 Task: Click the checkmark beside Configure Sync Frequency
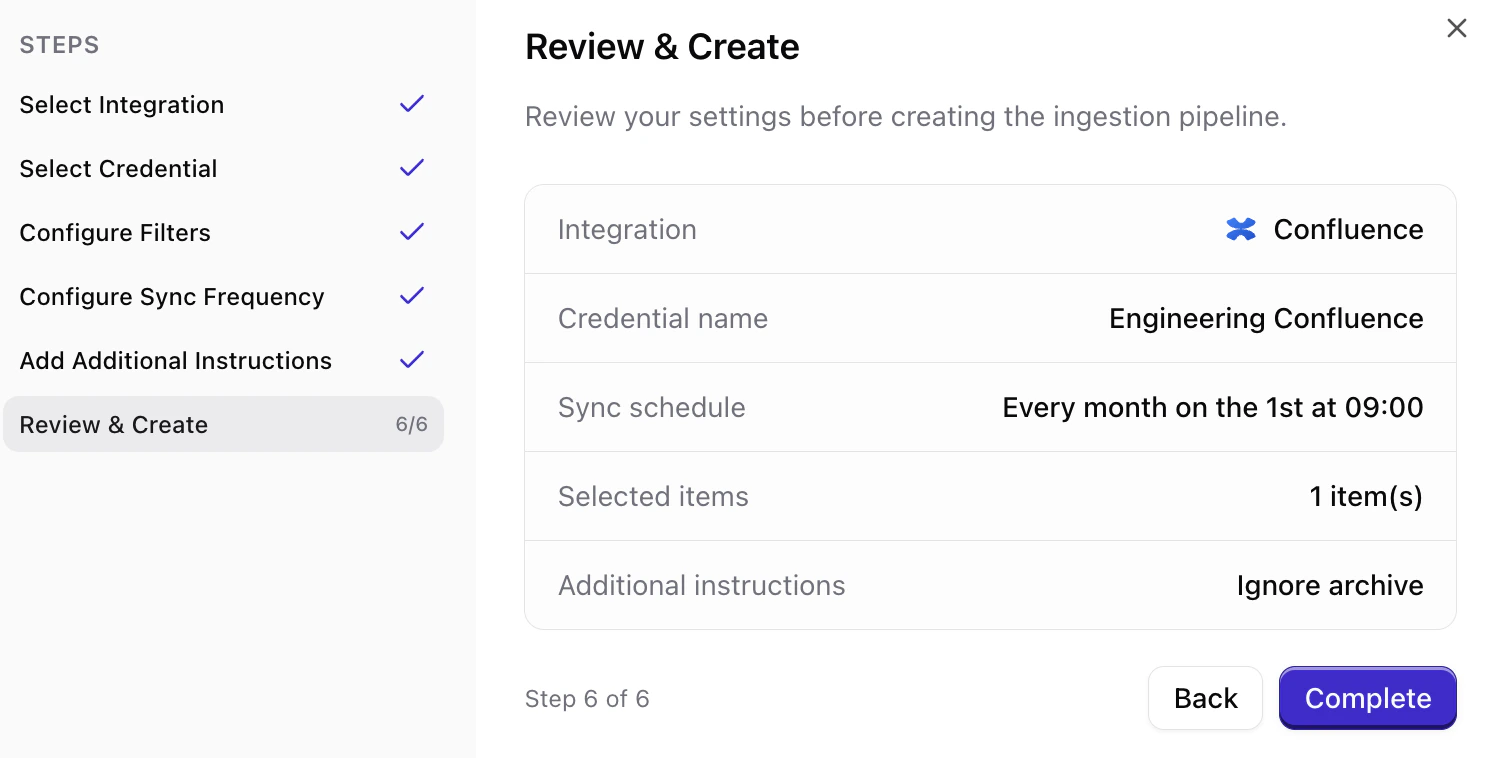pyautogui.click(x=411, y=295)
